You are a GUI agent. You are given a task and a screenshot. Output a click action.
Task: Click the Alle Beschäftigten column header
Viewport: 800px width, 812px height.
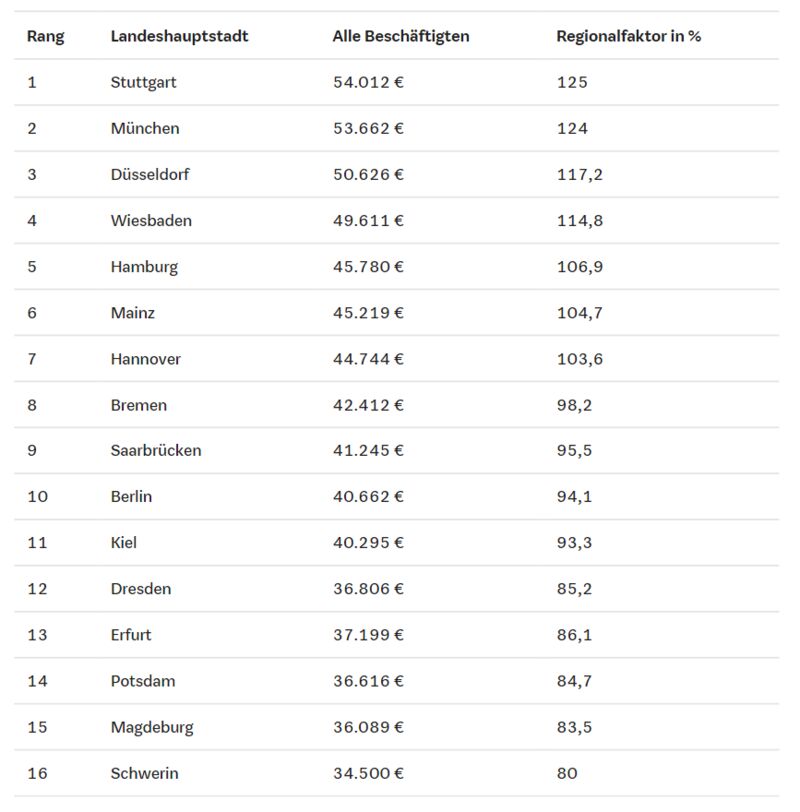click(x=401, y=36)
